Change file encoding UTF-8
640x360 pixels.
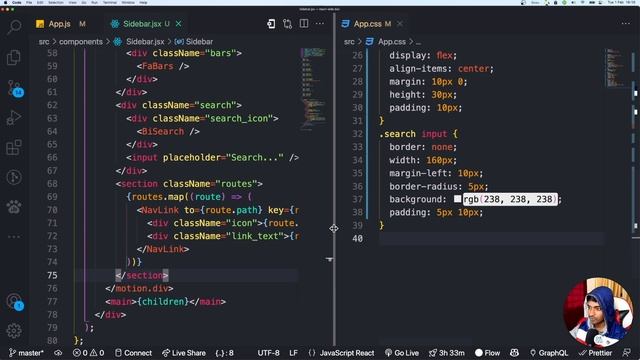click(x=268, y=353)
